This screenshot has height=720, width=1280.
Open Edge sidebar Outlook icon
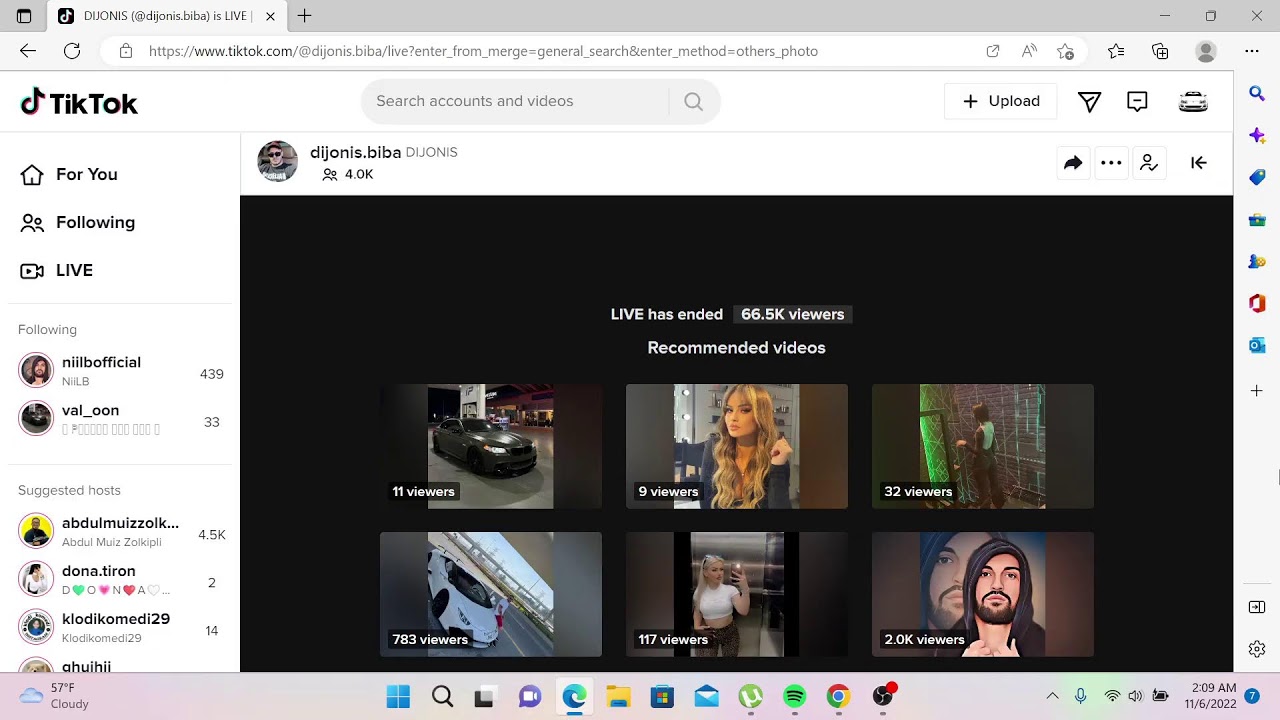tap(1257, 345)
